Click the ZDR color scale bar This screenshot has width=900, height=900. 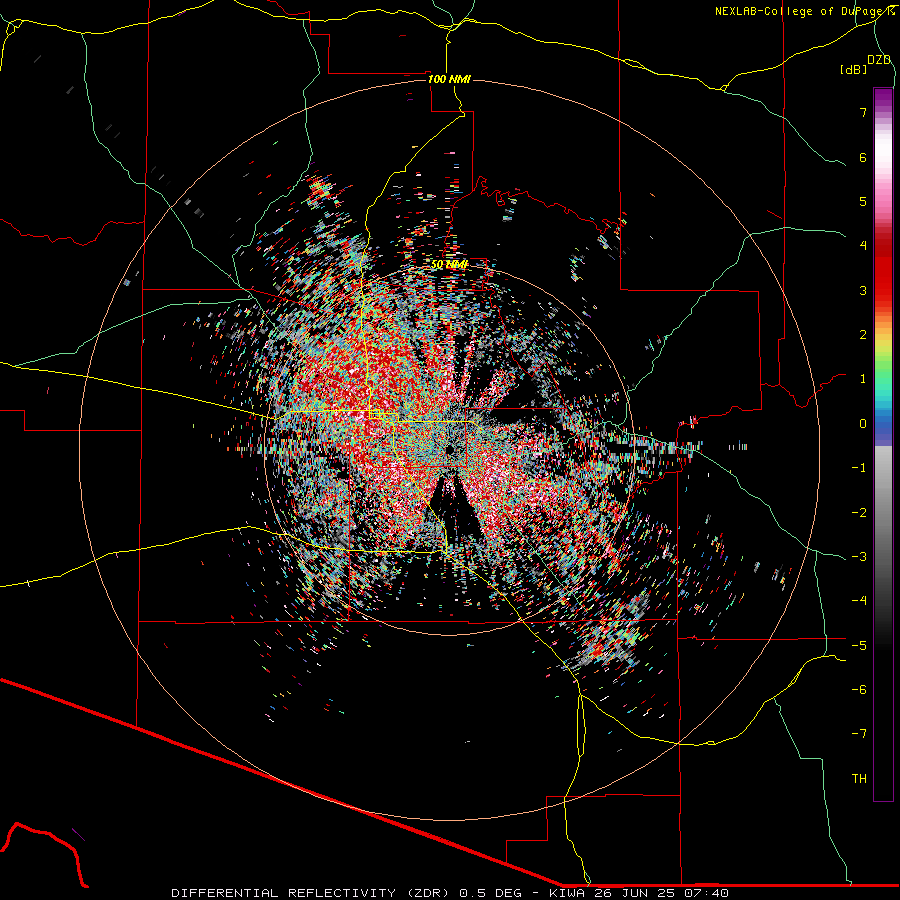point(883,444)
